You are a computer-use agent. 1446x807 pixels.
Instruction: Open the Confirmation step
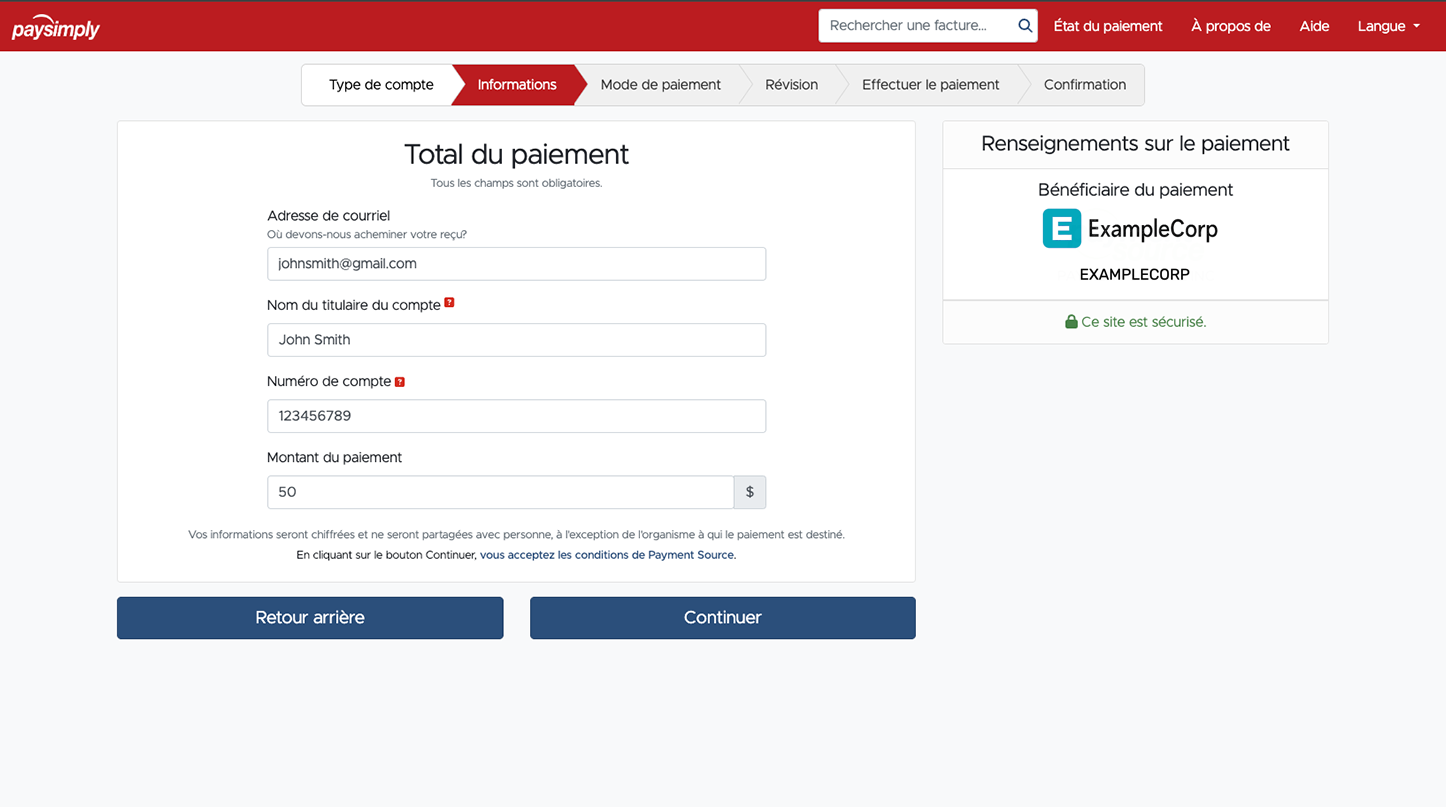point(1085,85)
